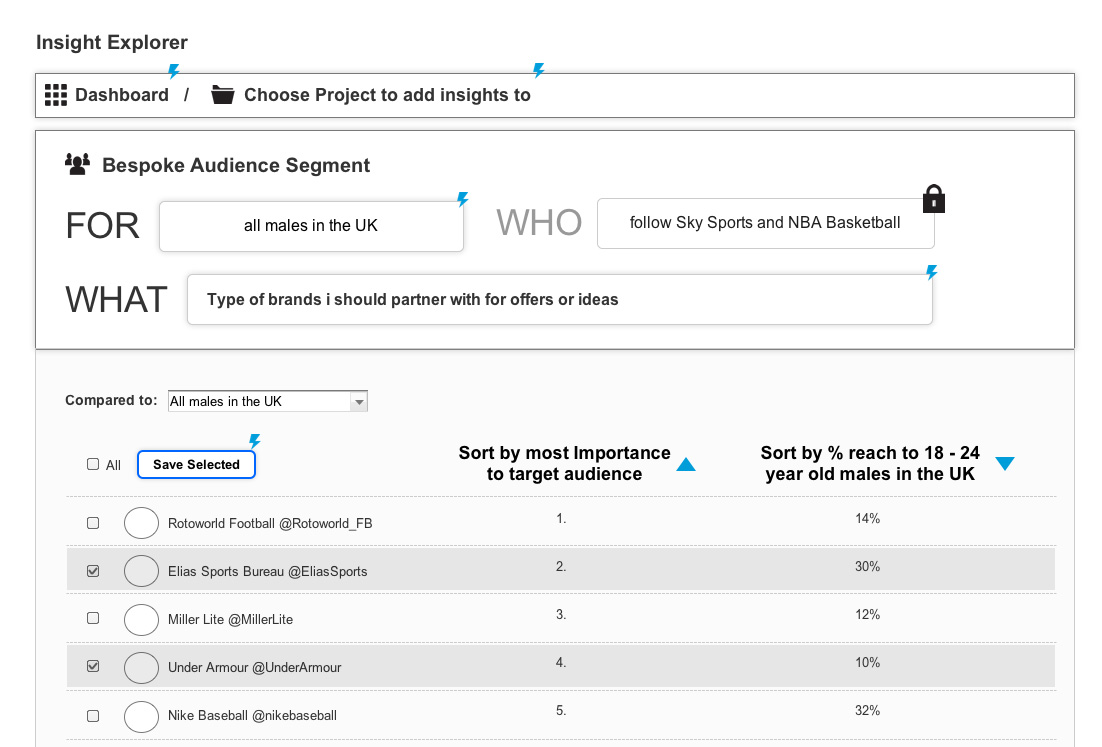Image resolution: width=1102 pixels, height=747 pixels.
Task: Click lightning bolt on Save Selected button
Action: coord(254,441)
